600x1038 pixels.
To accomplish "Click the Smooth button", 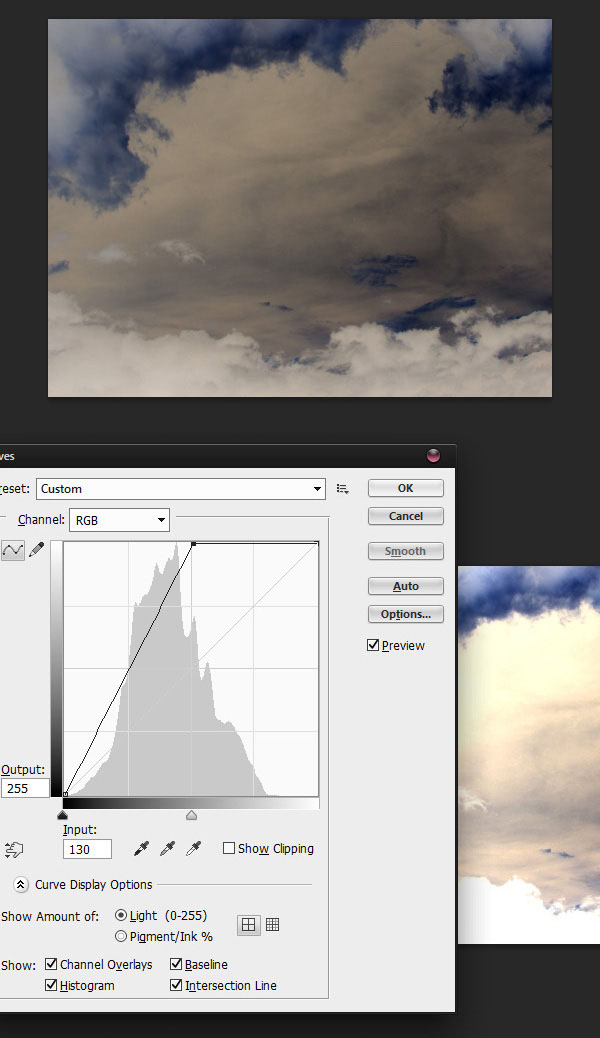I will [405, 551].
